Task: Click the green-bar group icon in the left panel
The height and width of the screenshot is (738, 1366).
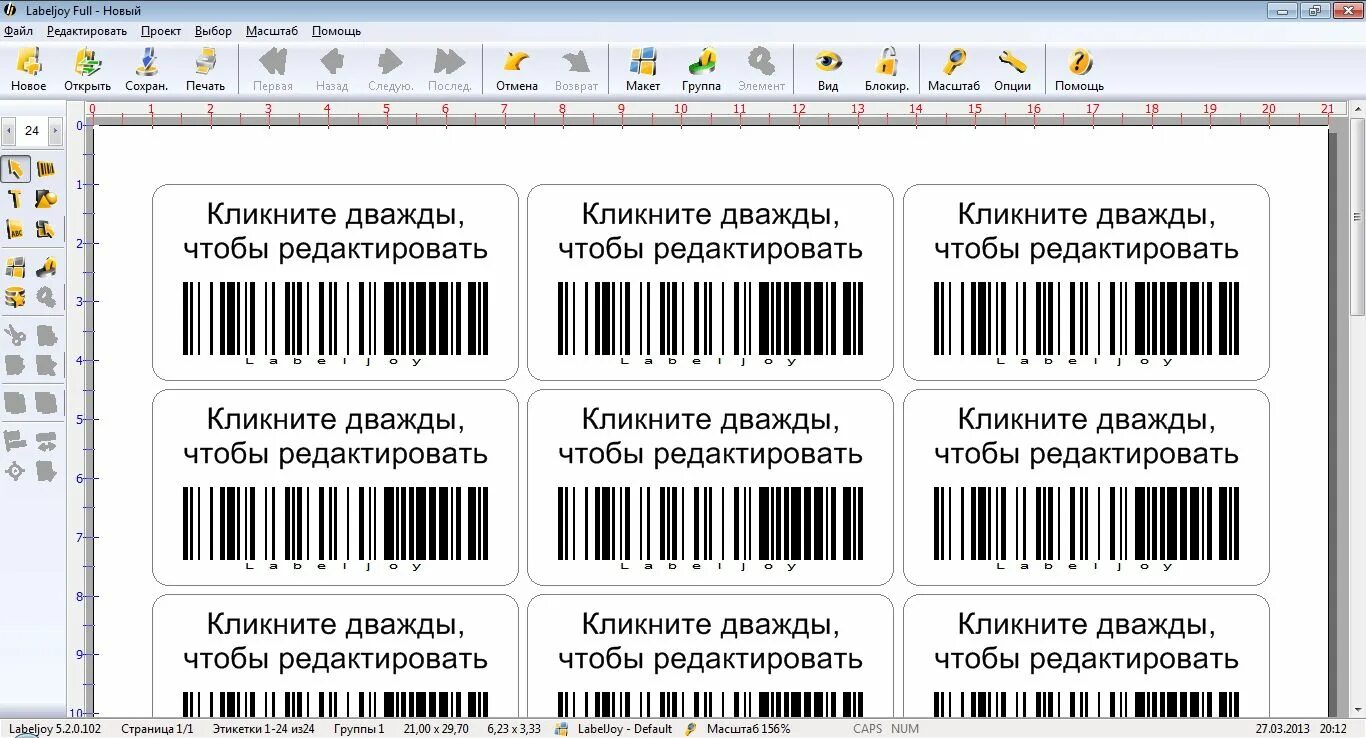Action: (x=46, y=267)
